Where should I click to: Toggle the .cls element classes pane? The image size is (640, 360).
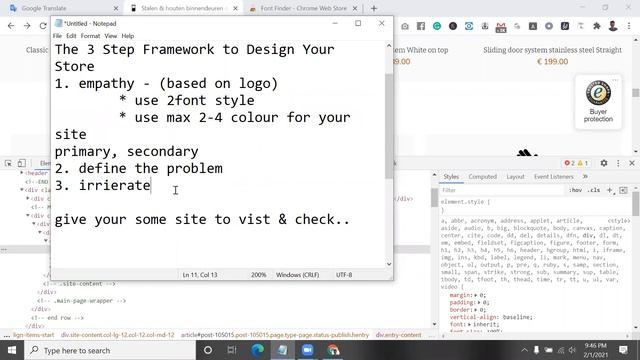[594, 190]
